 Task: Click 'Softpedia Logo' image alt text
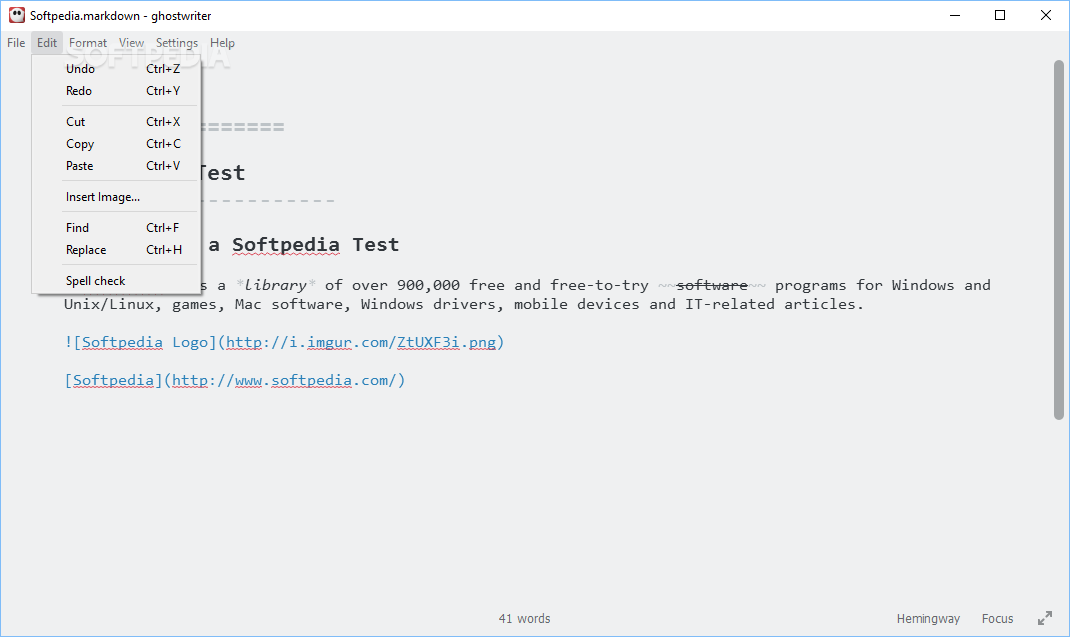click(x=145, y=342)
